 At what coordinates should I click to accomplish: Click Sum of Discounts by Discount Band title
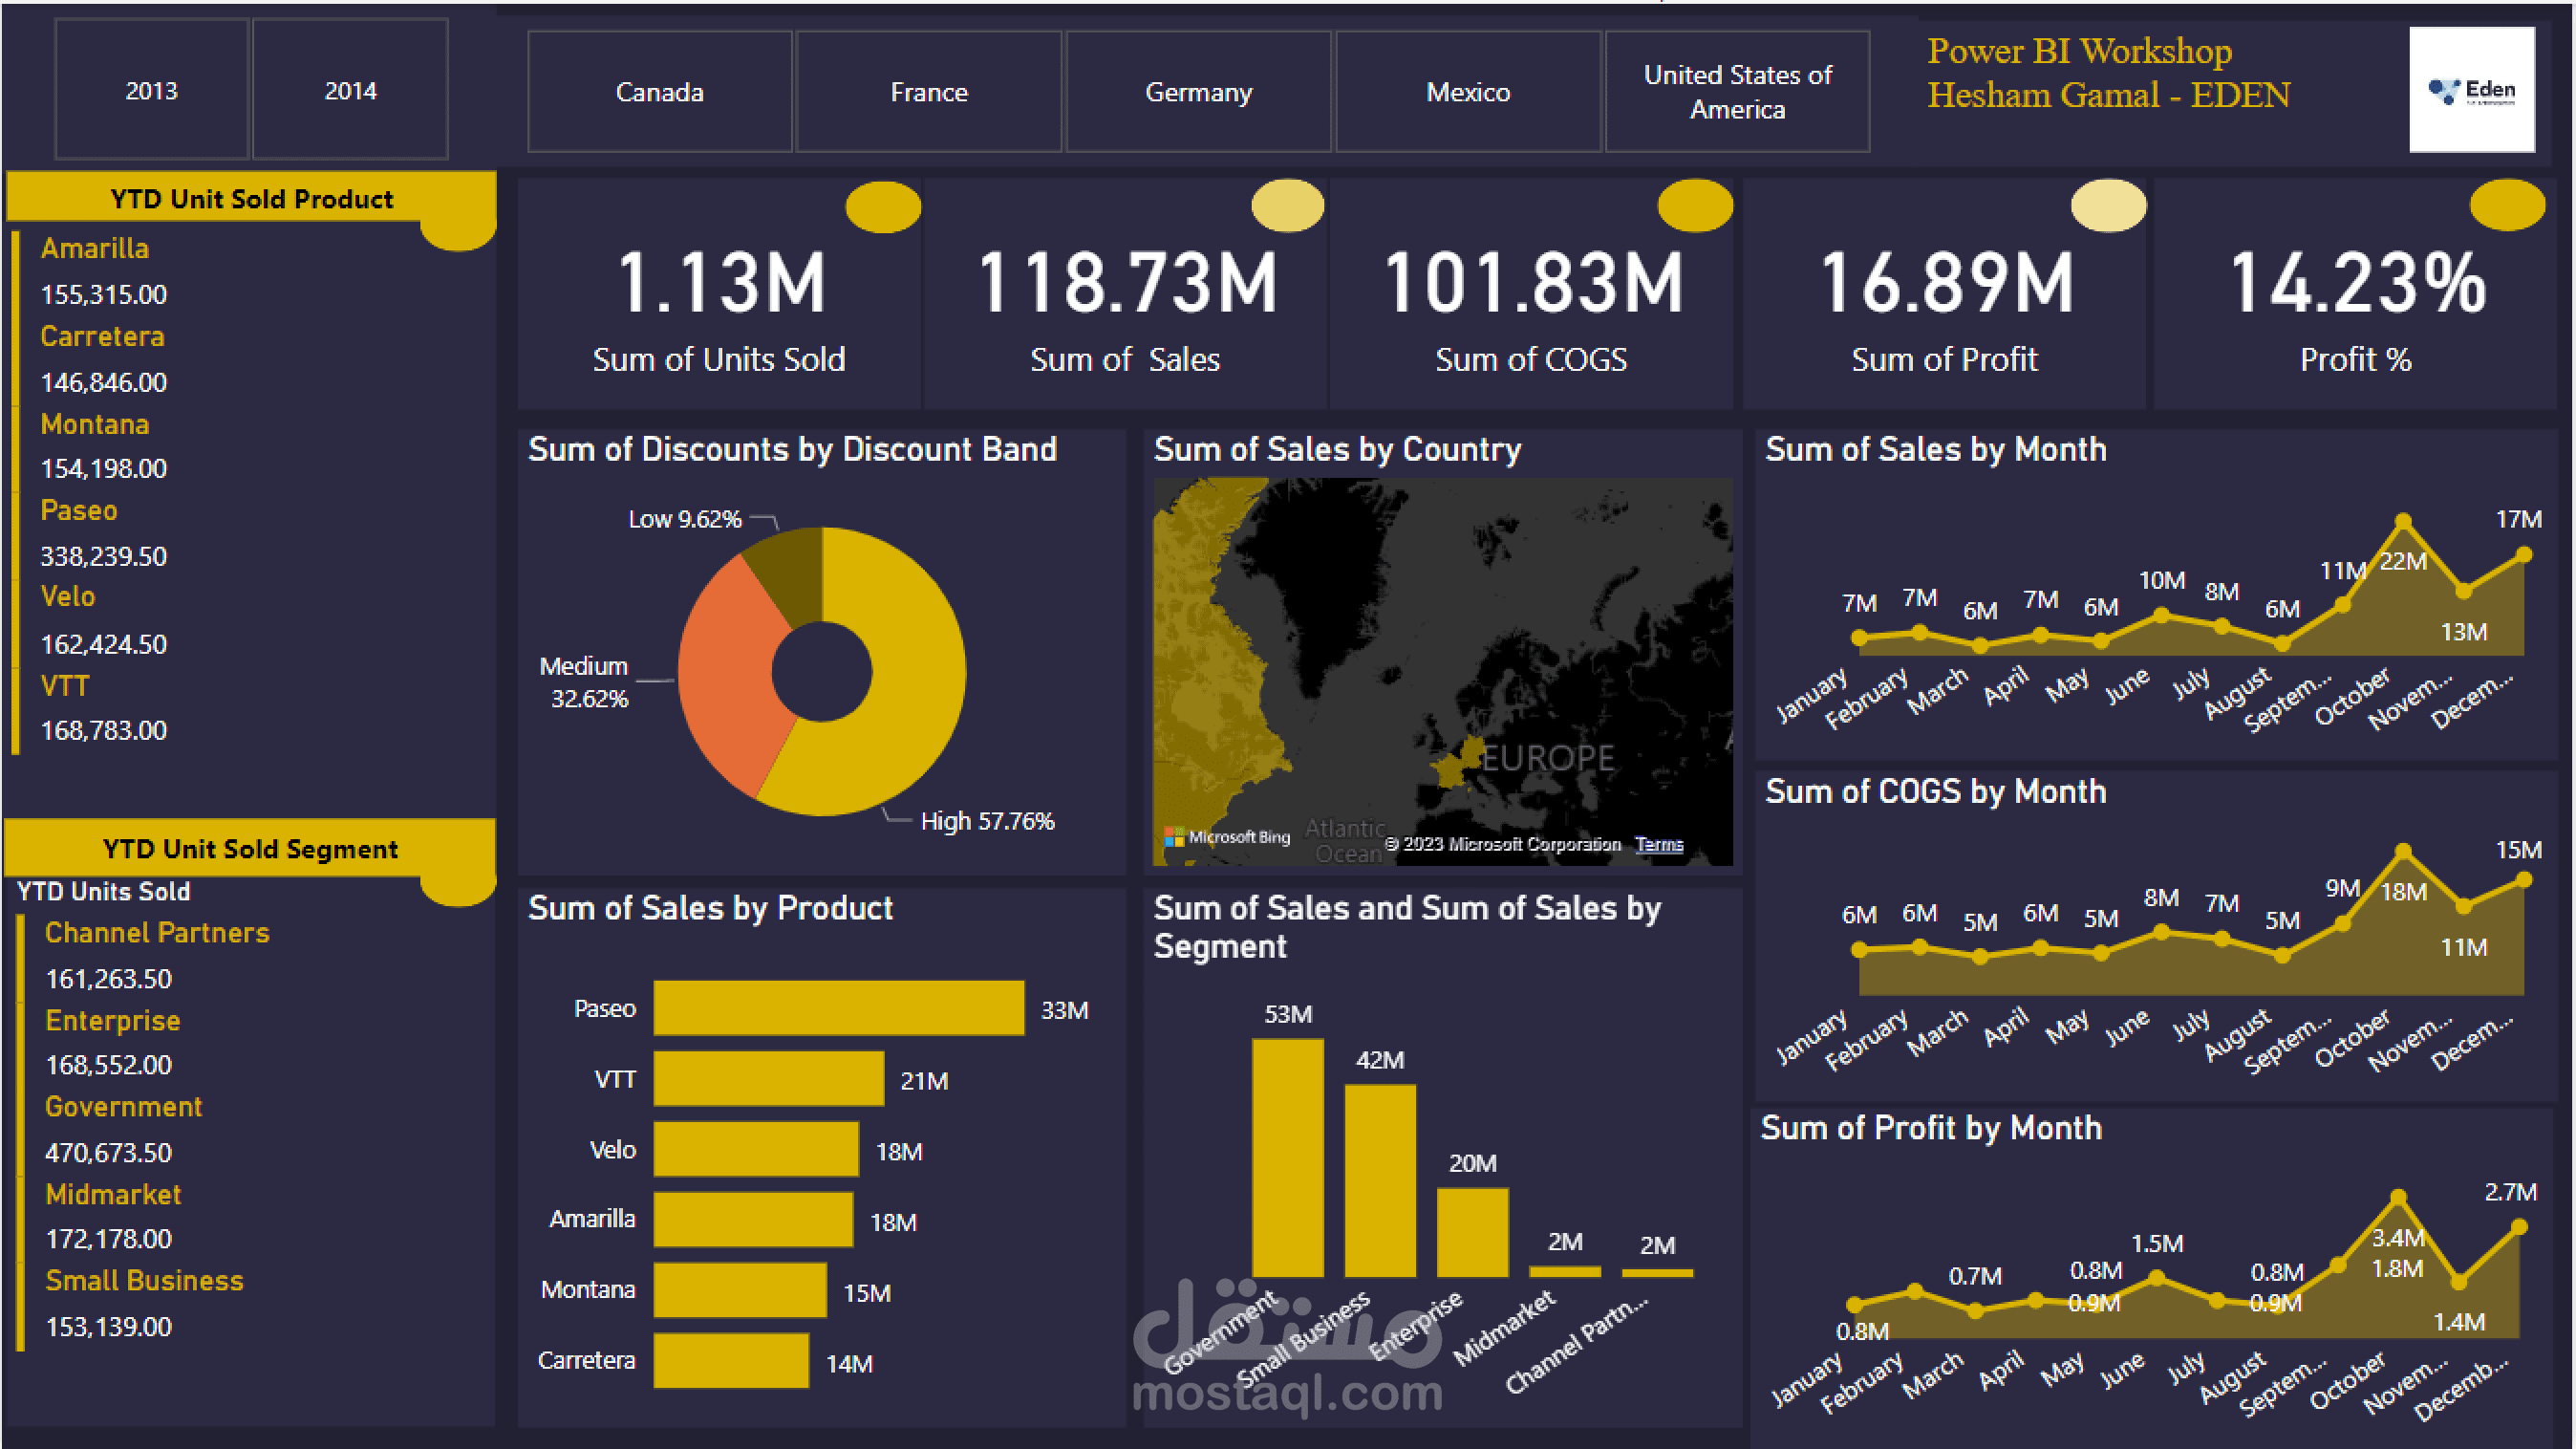point(792,450)
